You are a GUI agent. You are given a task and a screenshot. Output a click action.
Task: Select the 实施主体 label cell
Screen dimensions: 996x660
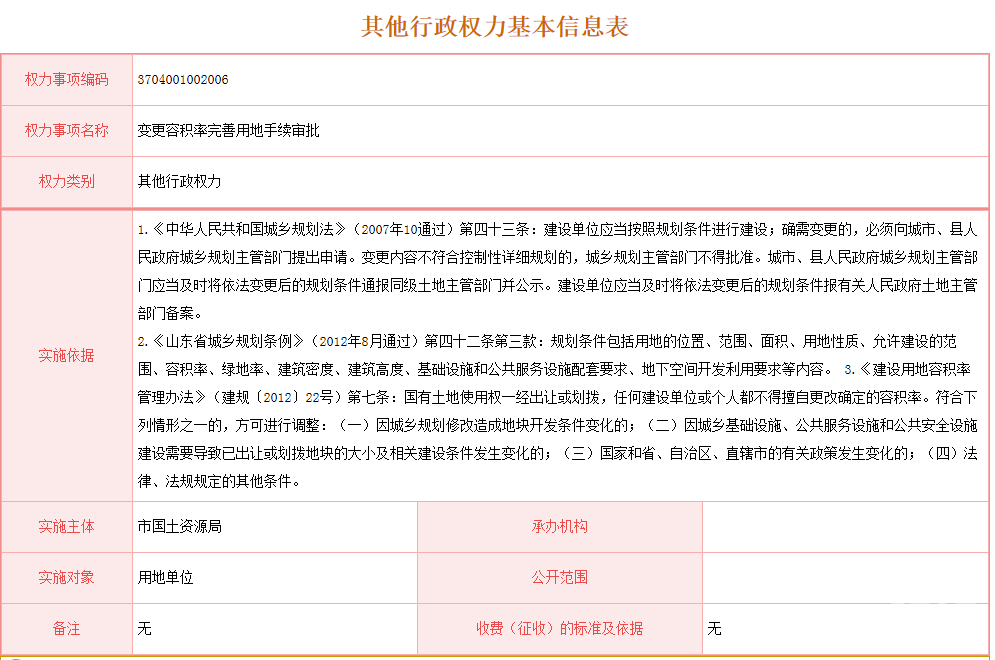(66, 526)
